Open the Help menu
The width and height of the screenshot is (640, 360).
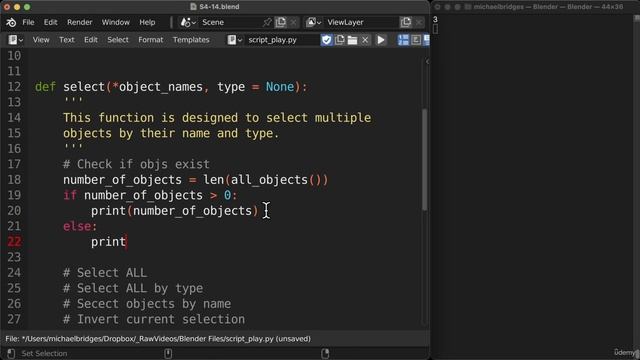point(147,22)
